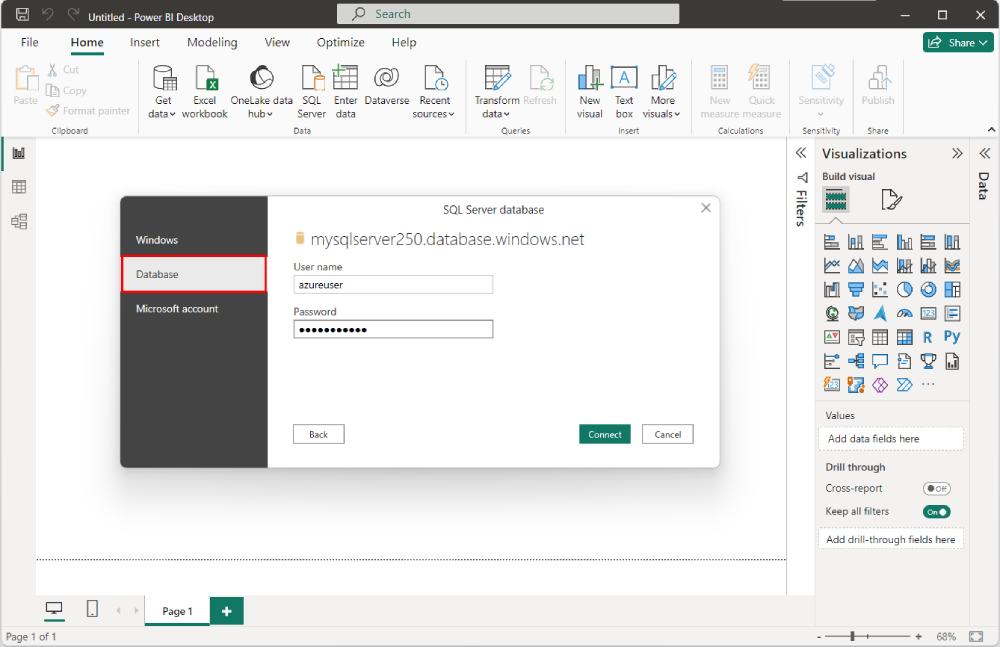Click the zoom slider handle in status bar
This screenshot has height=647, width=1000.
point(852,636)
